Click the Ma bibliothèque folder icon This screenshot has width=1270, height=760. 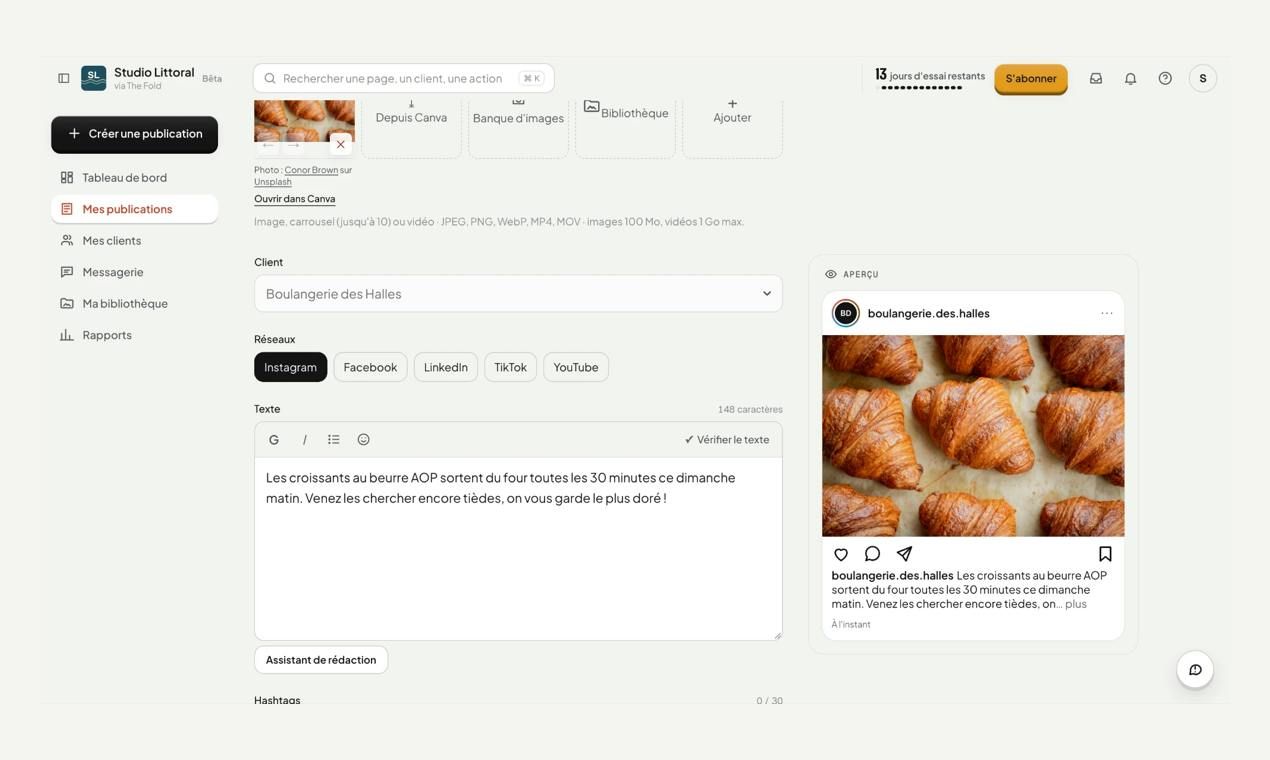tap(67, 303)
